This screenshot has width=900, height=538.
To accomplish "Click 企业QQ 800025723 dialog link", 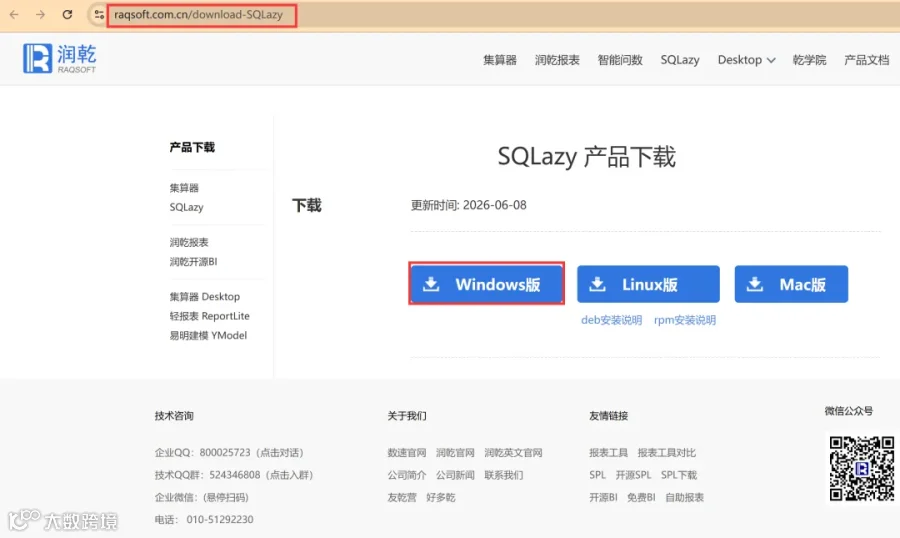I will [x=229, y=452].
